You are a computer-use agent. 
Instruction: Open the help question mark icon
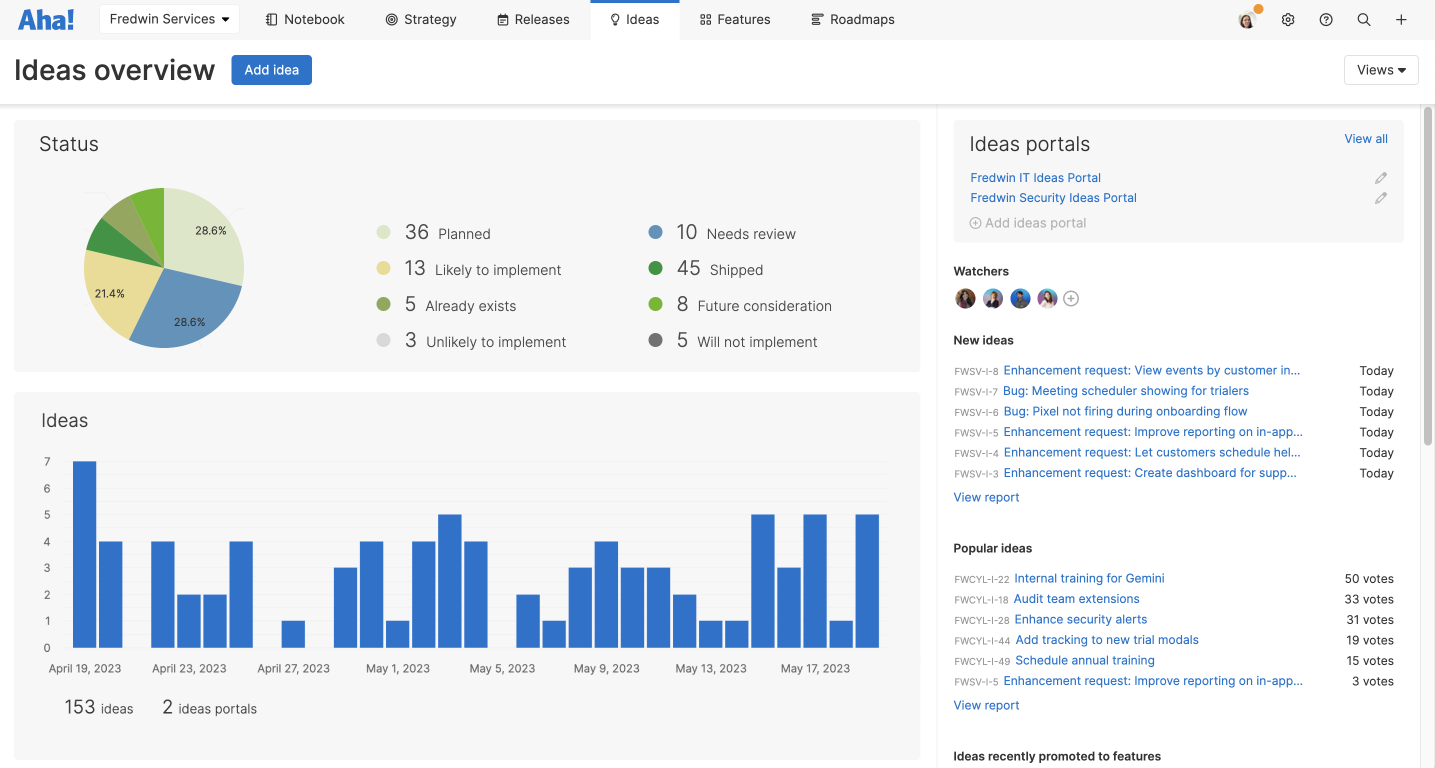click(x=1326, y=19)
